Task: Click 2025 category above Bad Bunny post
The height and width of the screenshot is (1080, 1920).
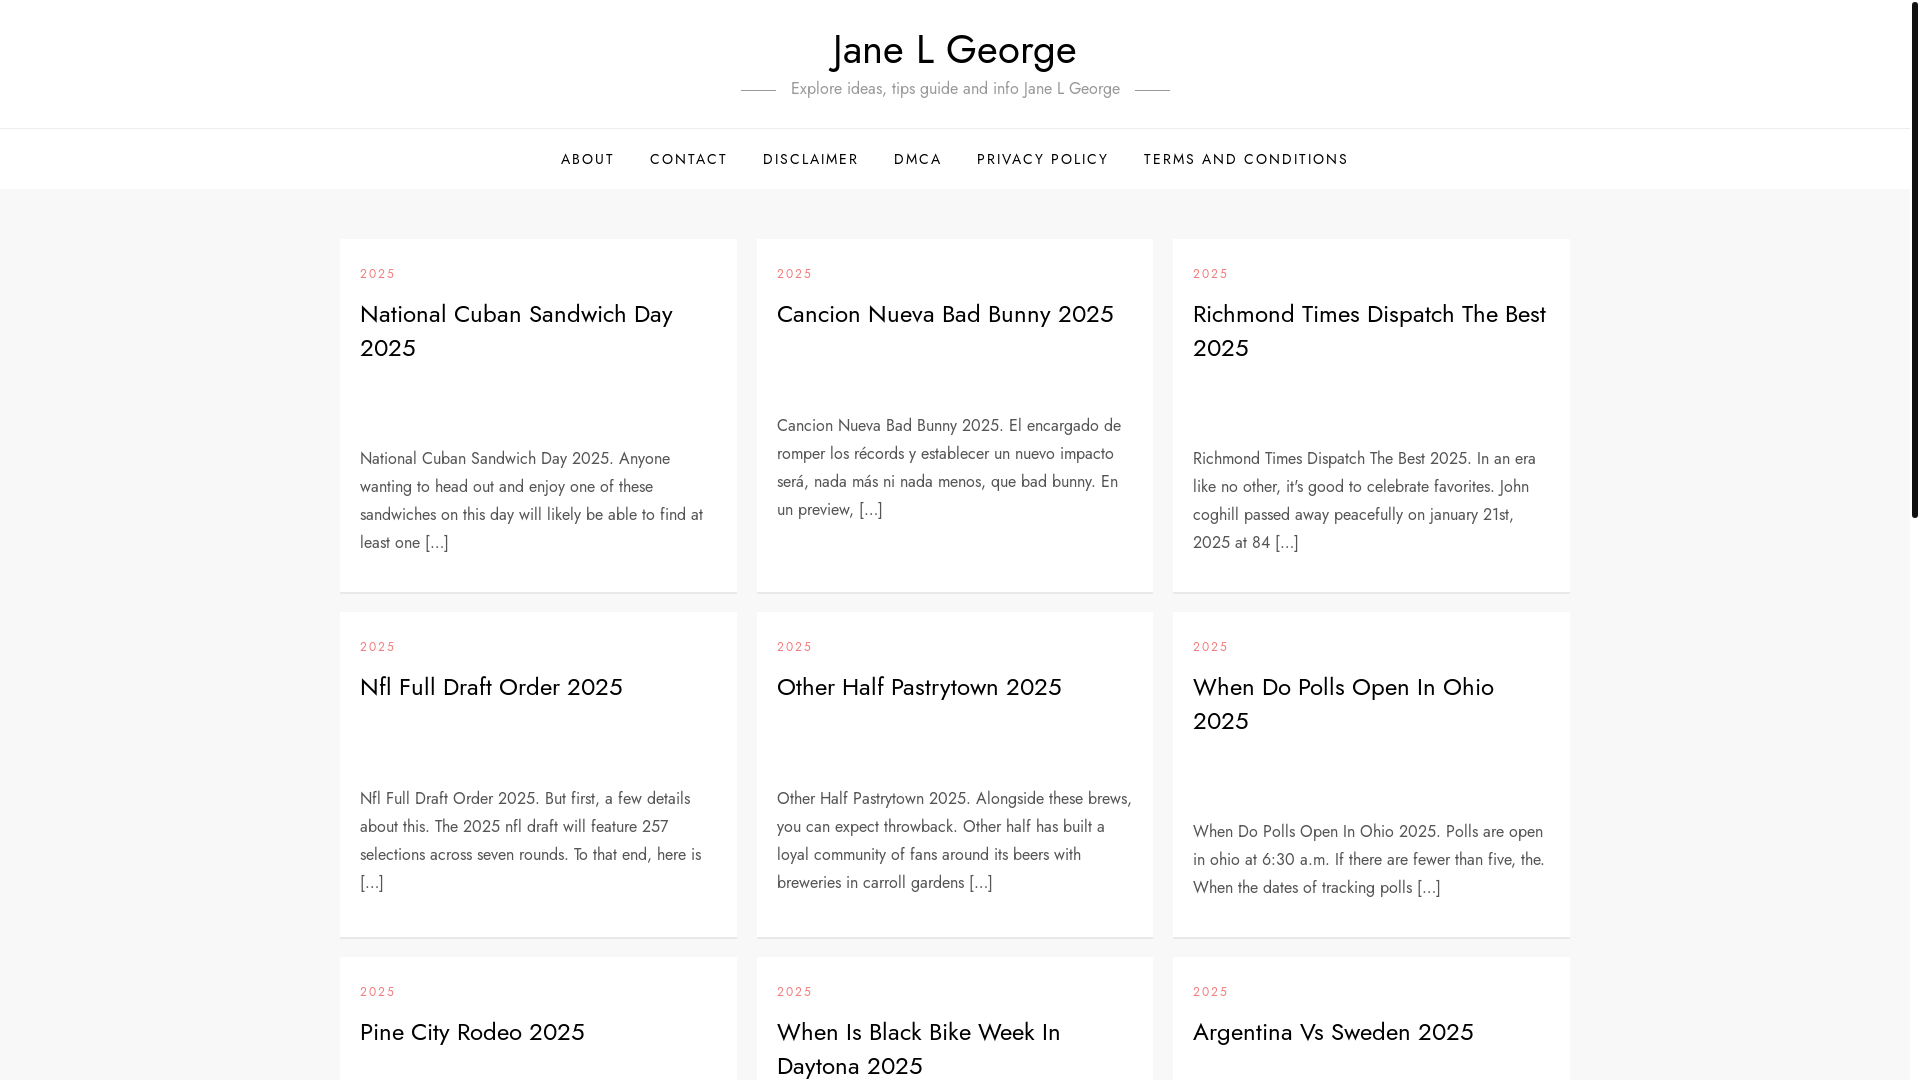Action: [794, 274]
